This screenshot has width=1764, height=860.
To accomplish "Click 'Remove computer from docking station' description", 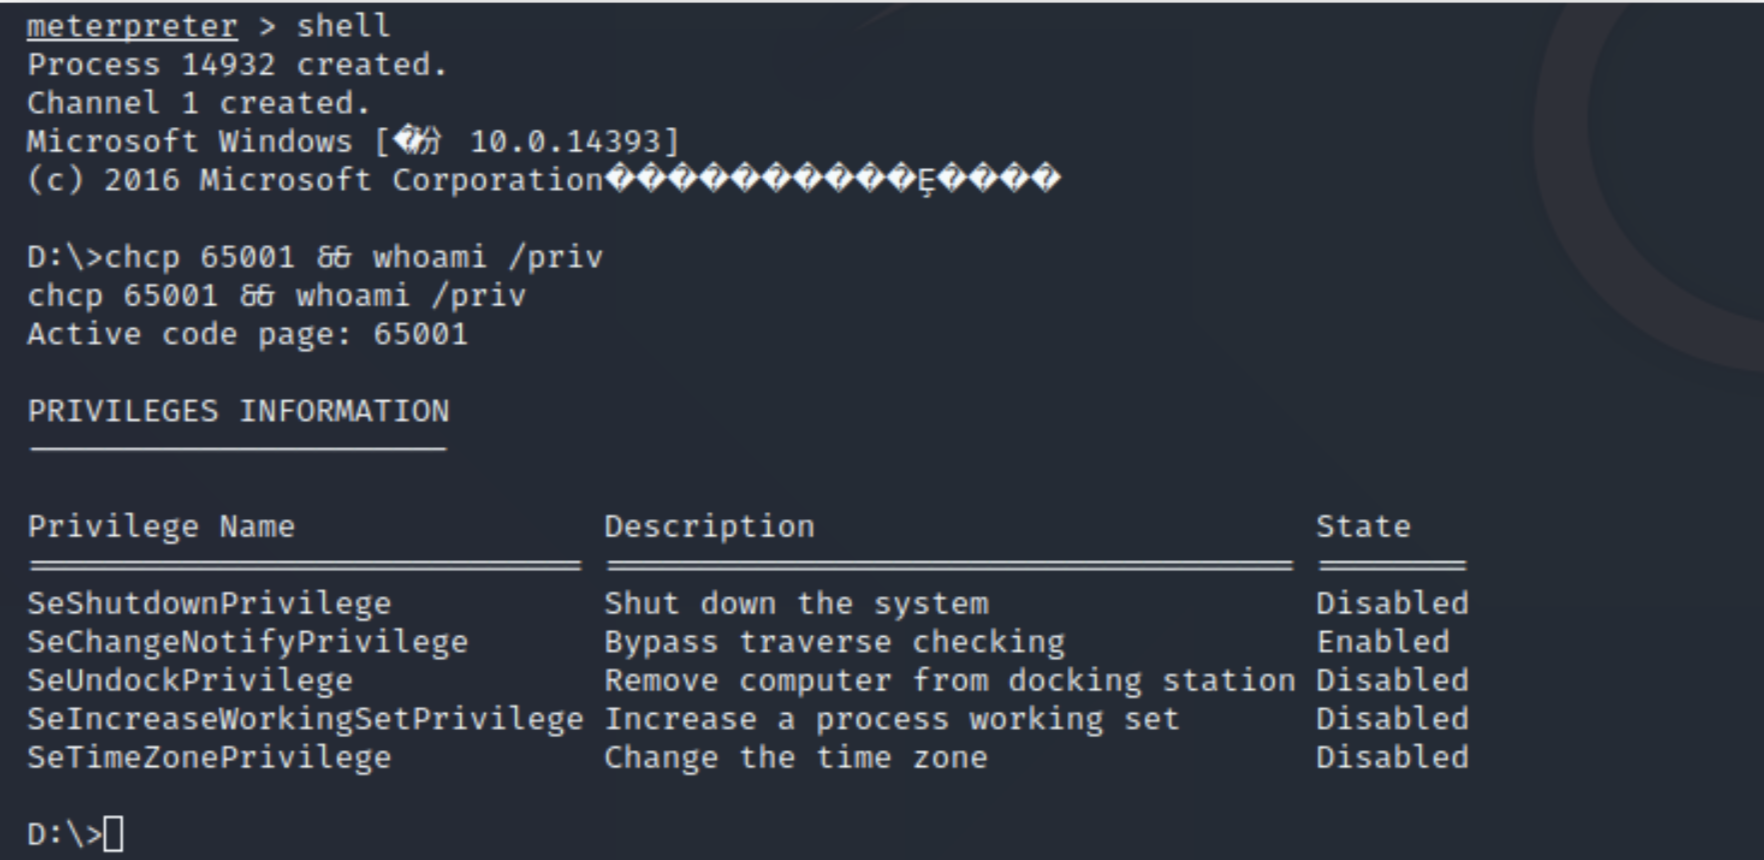I will (x=949, y=681).
